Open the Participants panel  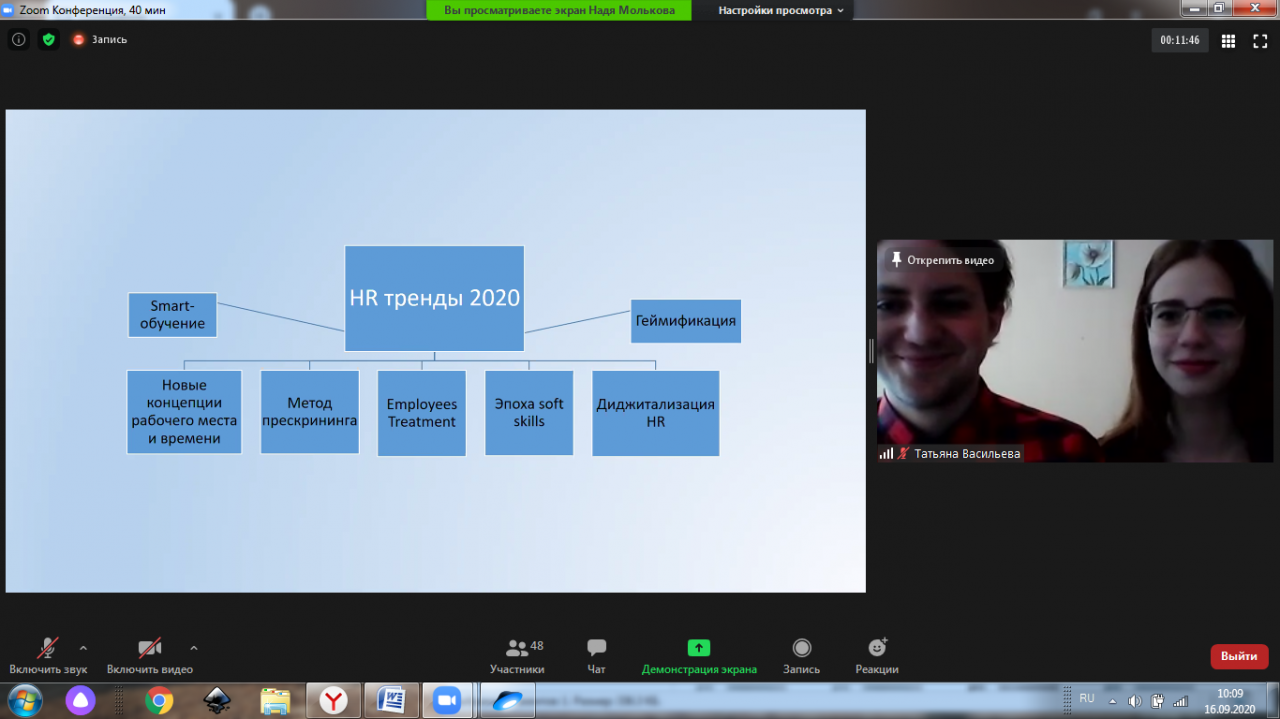coord(517,655)
